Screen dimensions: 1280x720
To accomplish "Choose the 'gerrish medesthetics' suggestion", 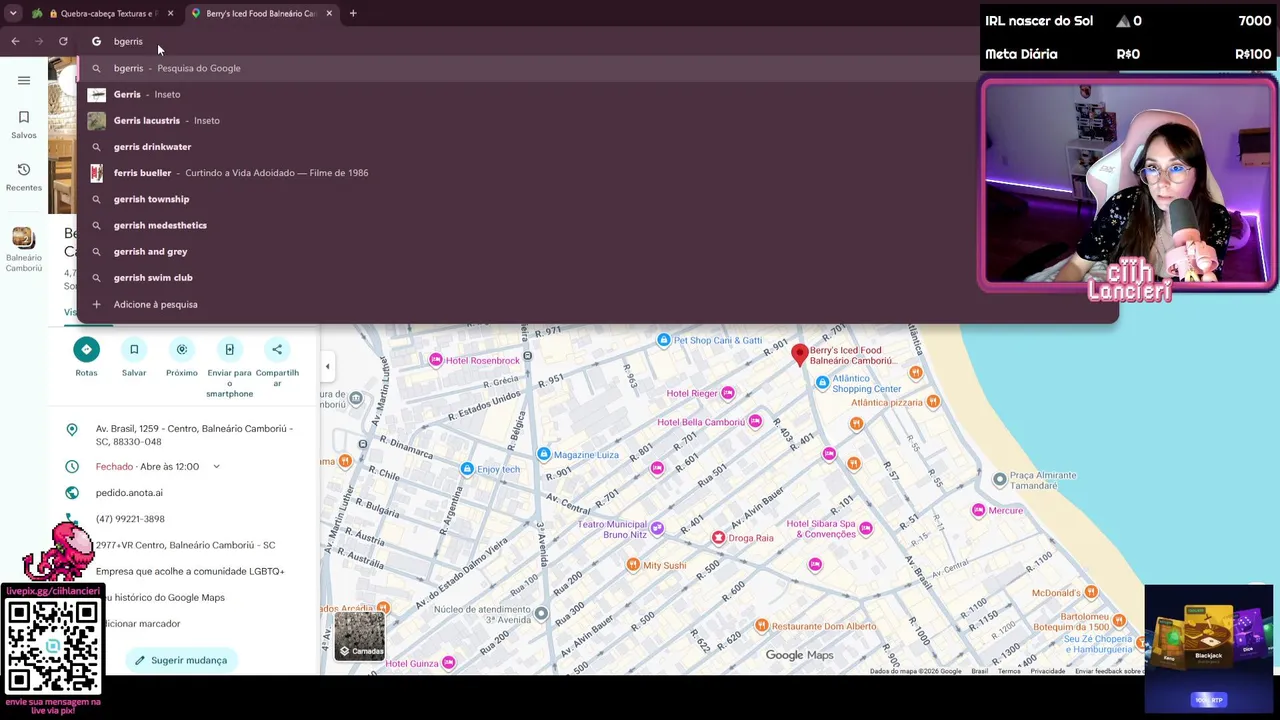I will [597, 225].
